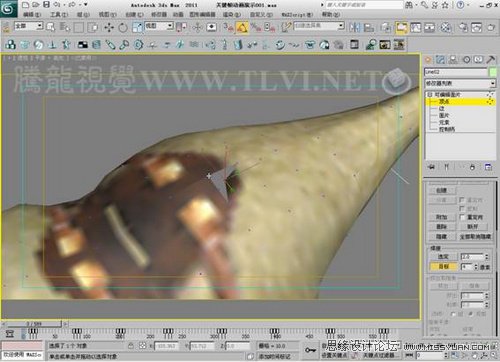Click the 全部取消隐藏 button
This screenshot has height=362, width=500.
point(475,237)
